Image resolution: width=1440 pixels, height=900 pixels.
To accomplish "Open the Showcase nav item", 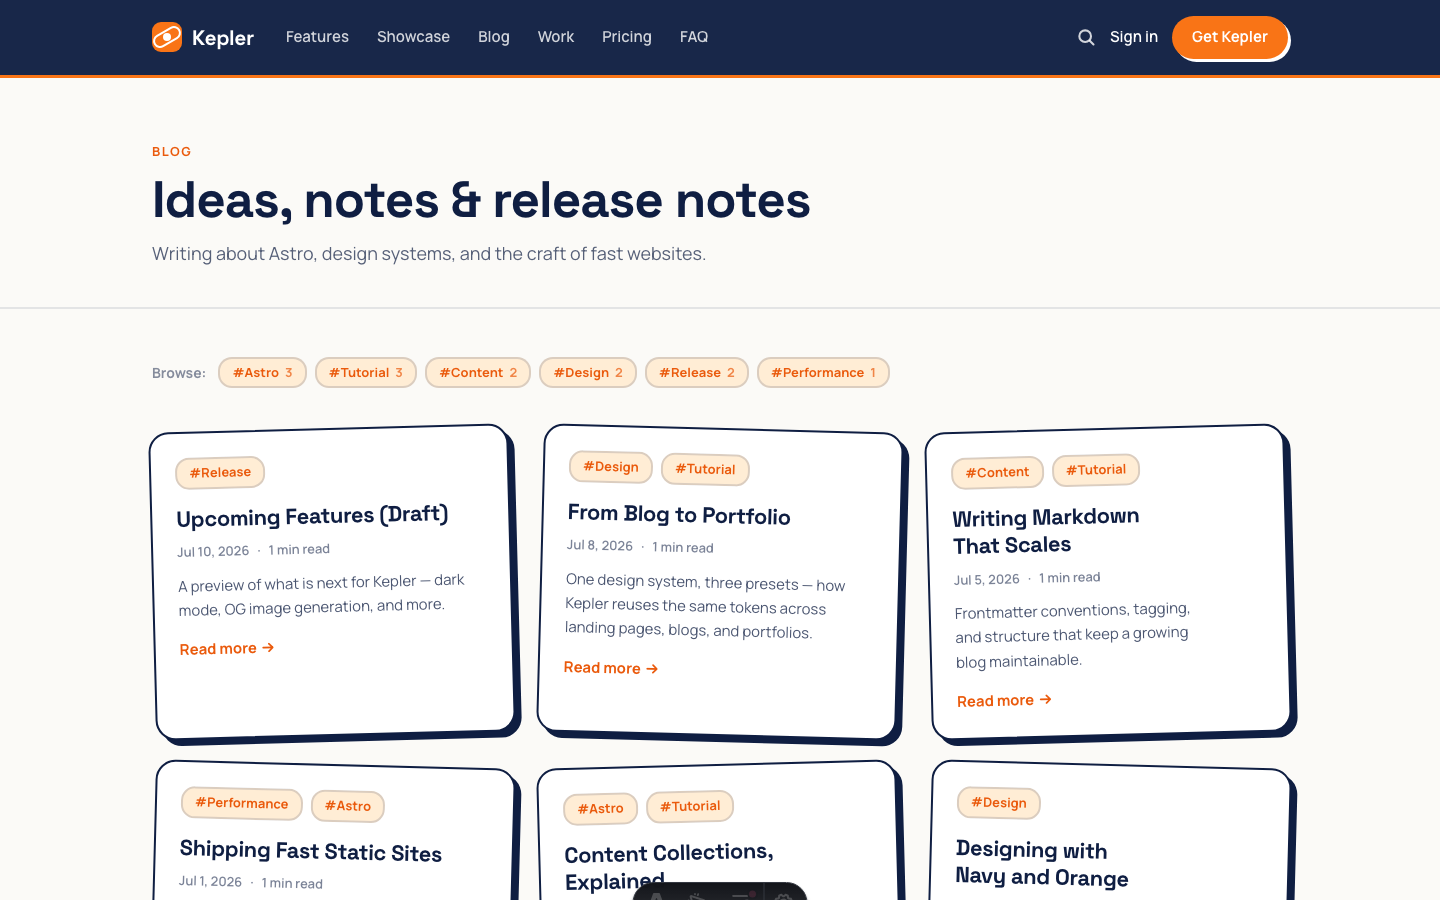I will 413,37.
